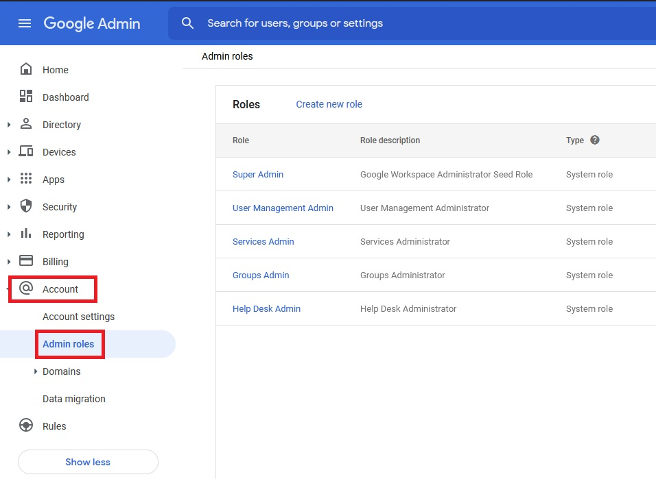The width and height of the screenshot is (656, 480).
Task: Click the help icon next to Type
Action: (x=594, y=140)
